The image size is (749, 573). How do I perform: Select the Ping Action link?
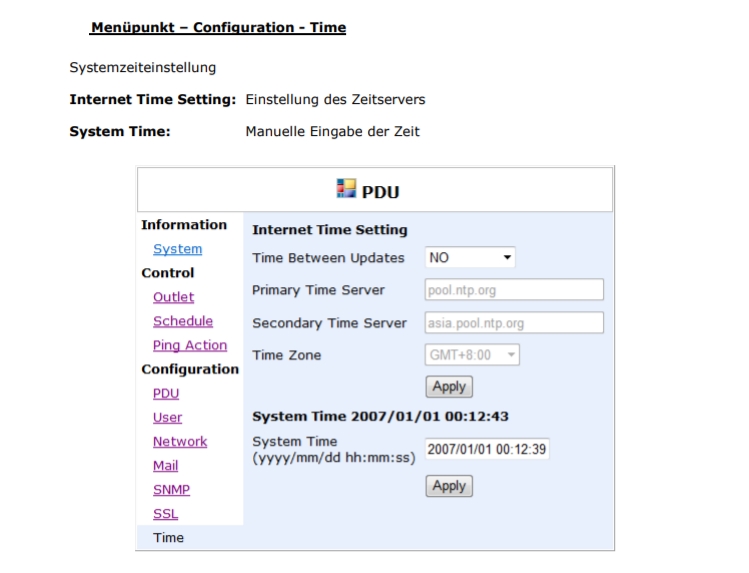pos(190,345)
